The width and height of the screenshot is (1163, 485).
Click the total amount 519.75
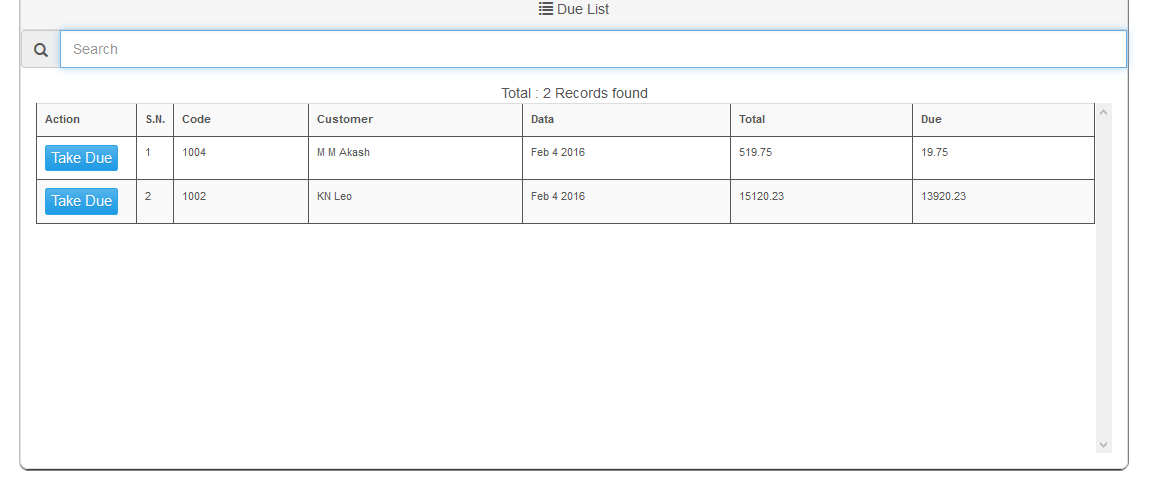click(755, 153)
